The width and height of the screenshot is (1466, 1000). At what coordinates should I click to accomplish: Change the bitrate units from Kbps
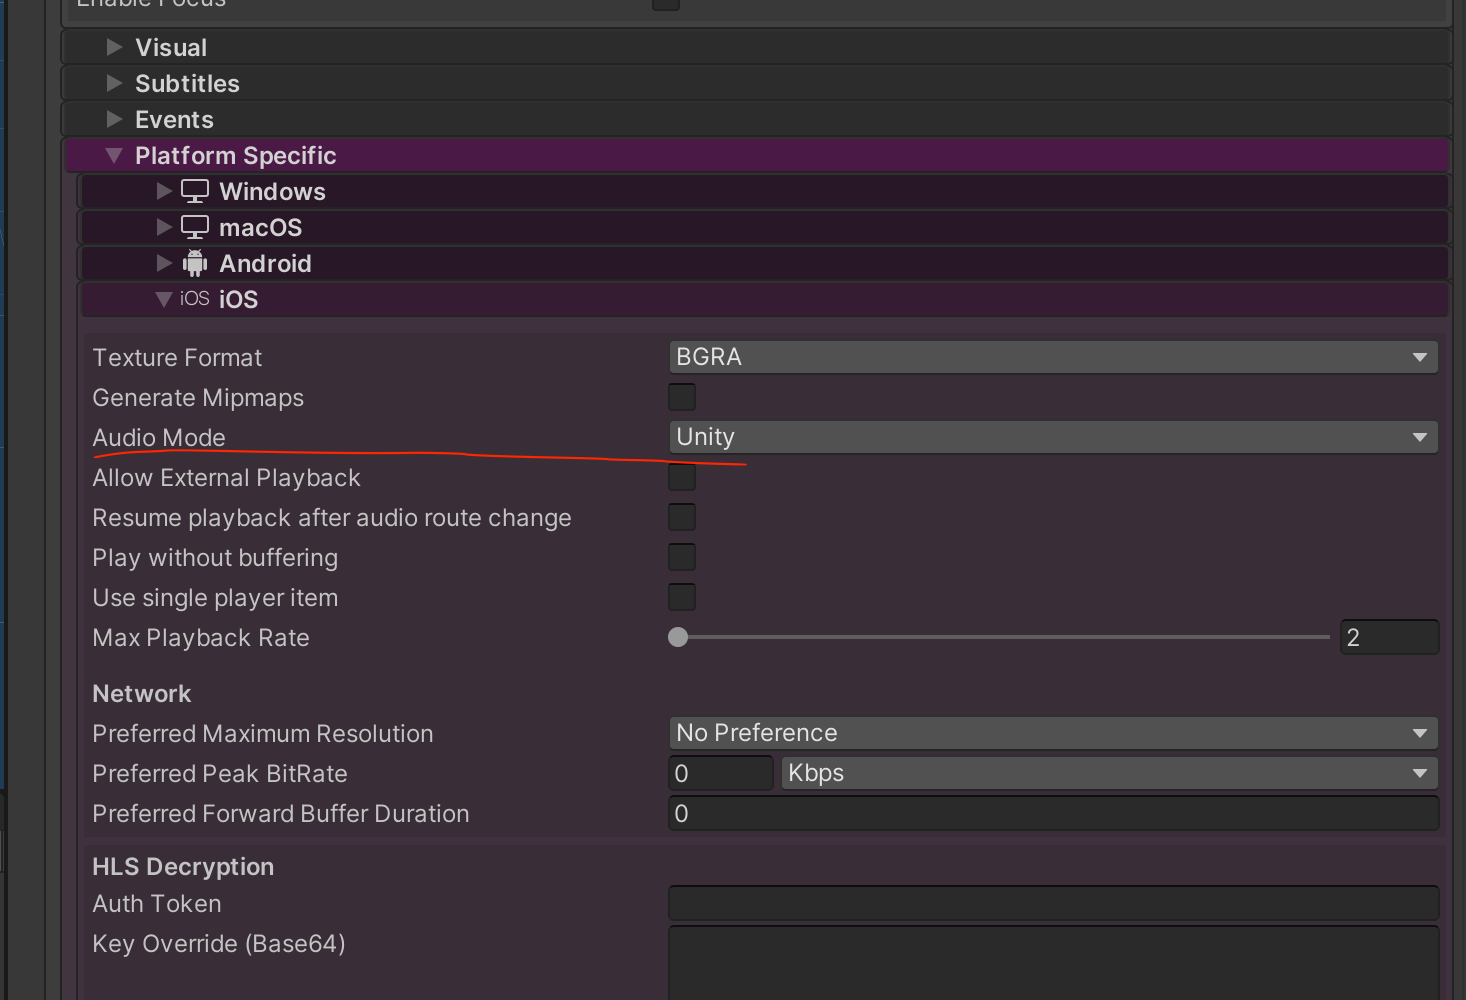click(1108, 773)
